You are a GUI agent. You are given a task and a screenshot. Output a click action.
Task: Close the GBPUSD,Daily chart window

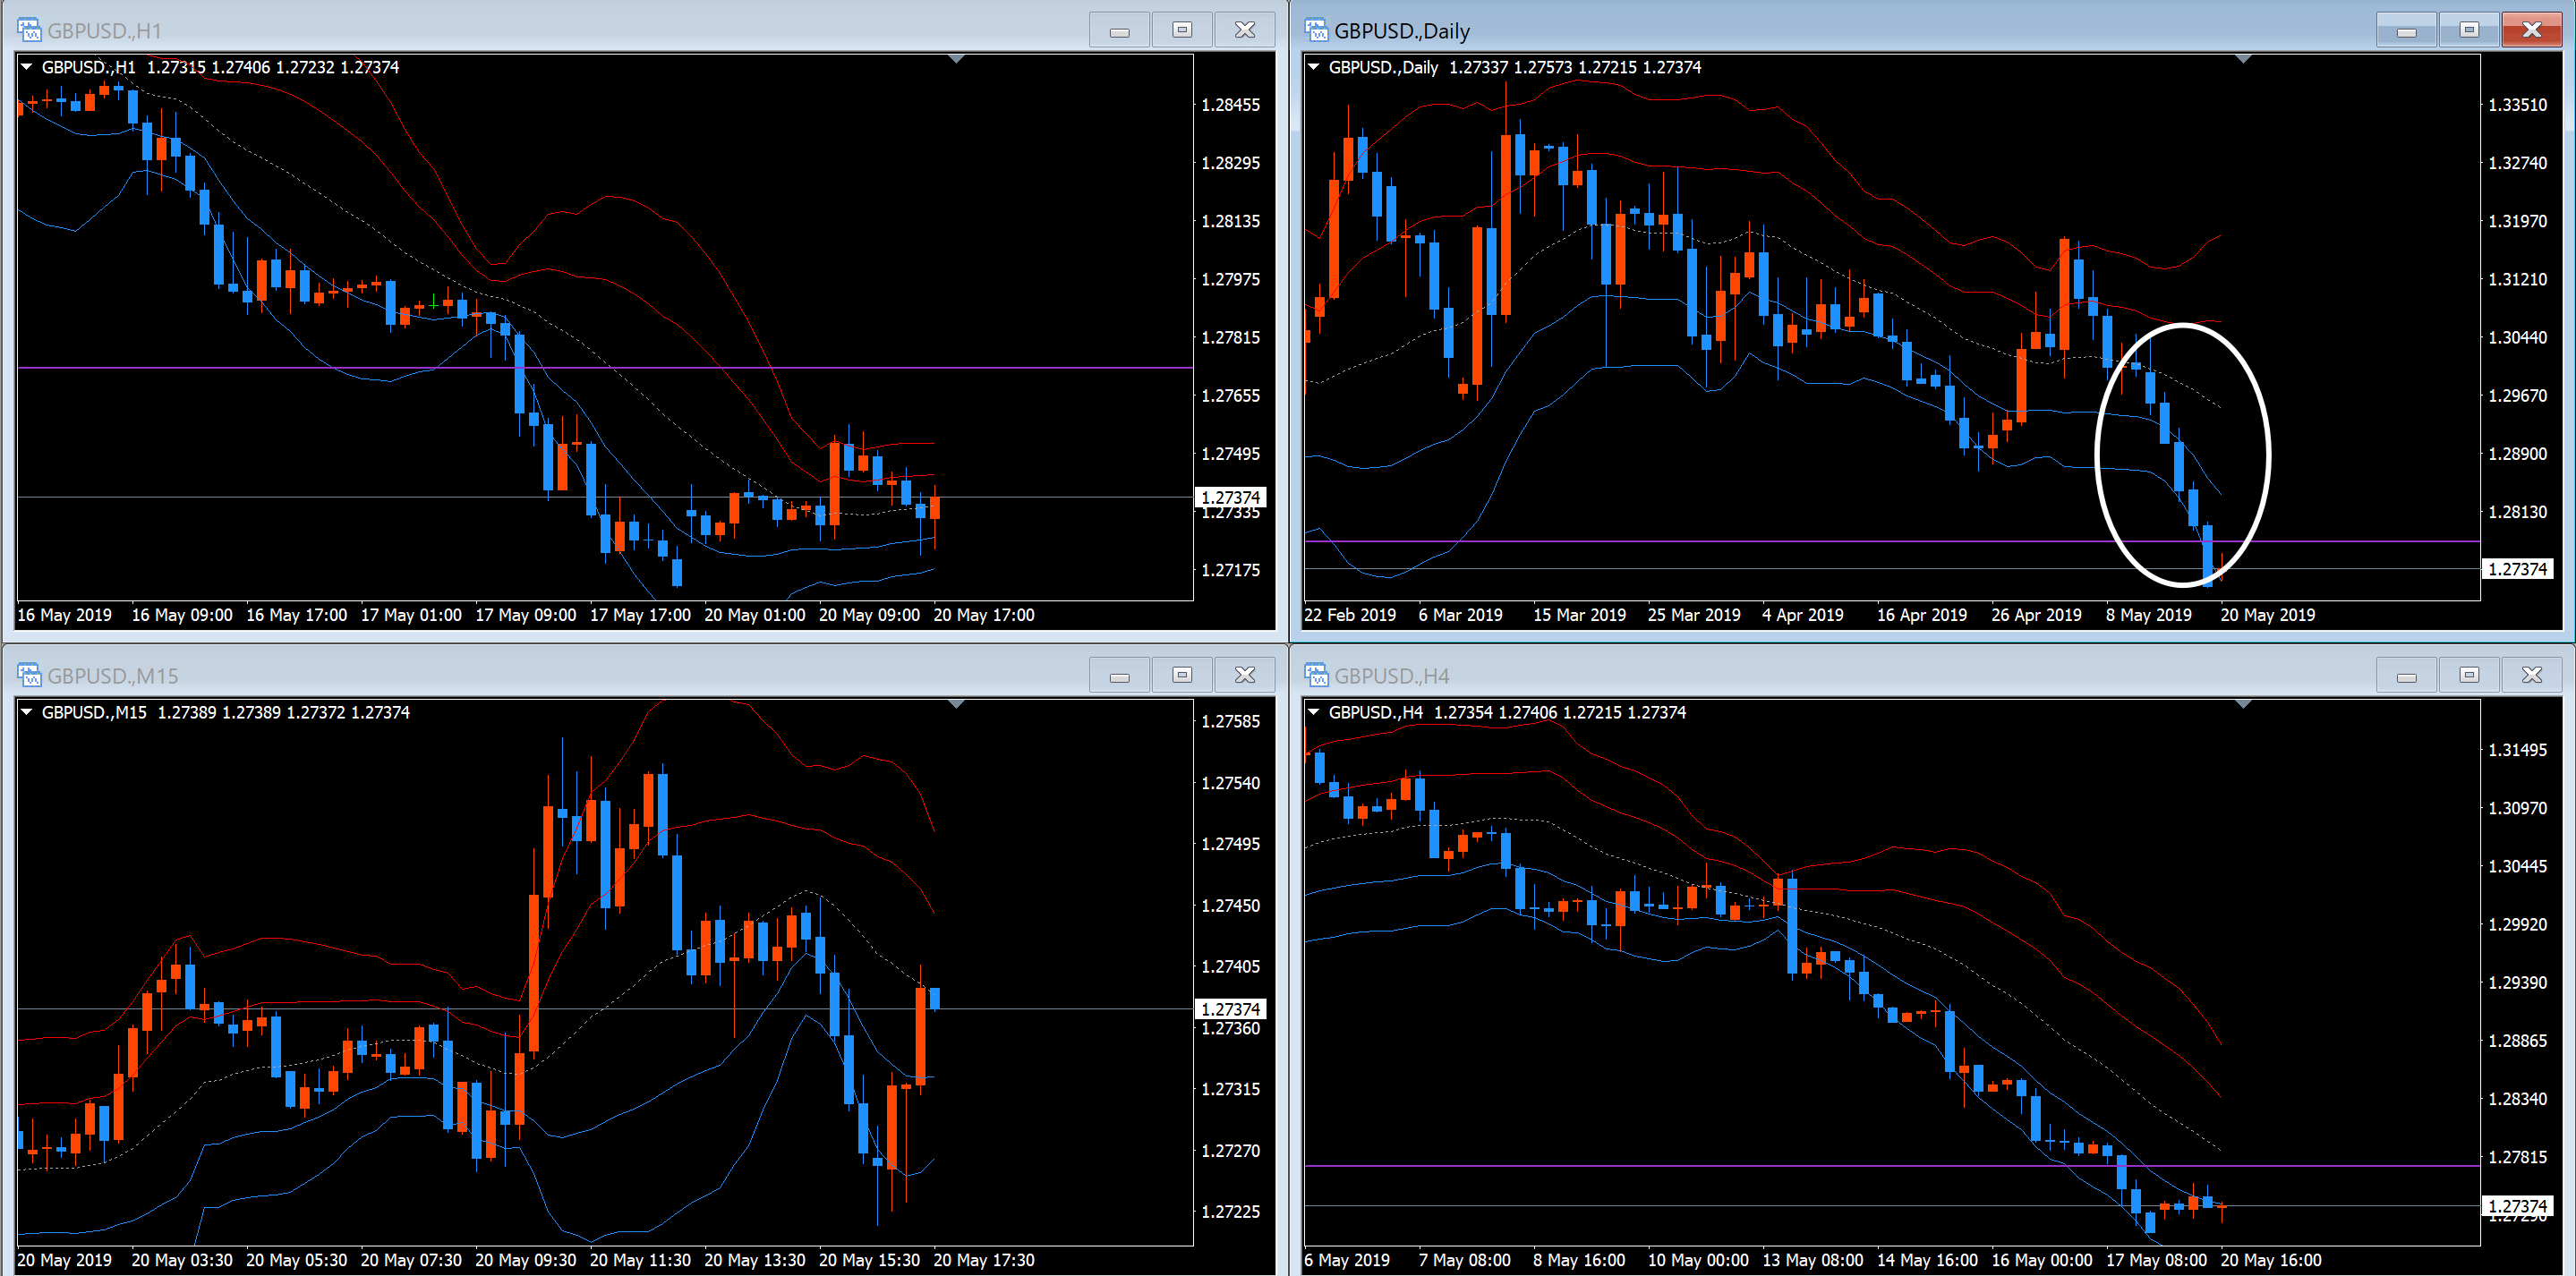click(2532, 30)
